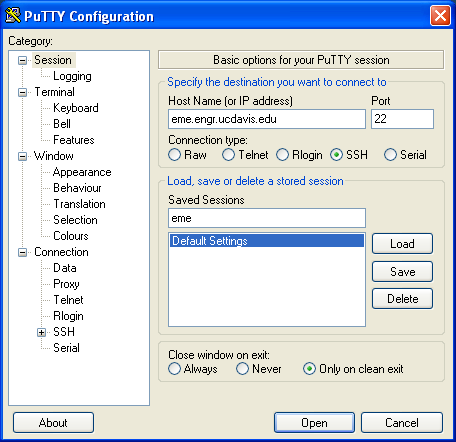
Task: Open the Colours category
Action: (x=71, y=236)
